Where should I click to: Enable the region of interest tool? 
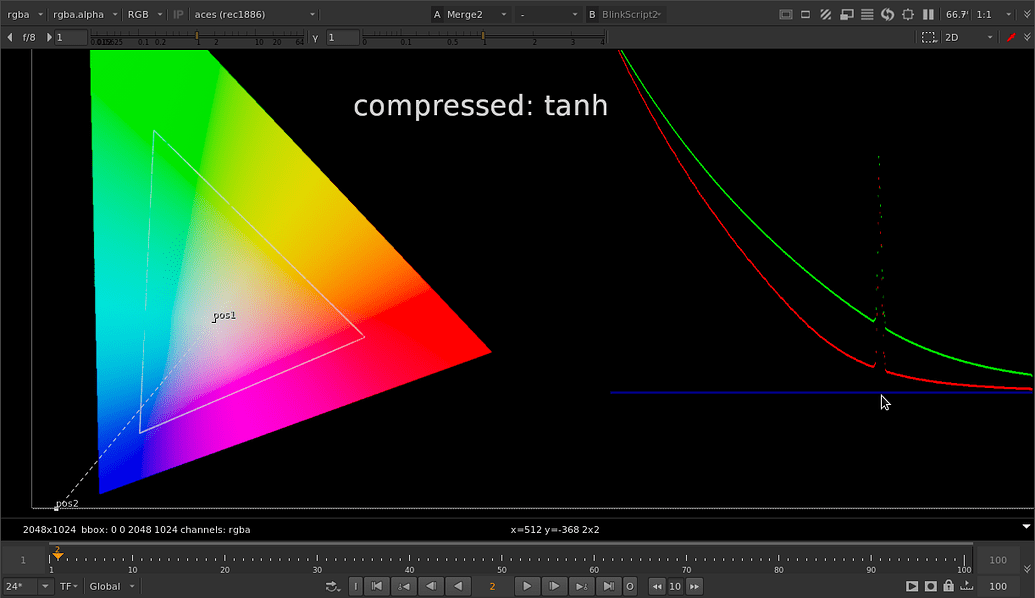(x=908, y=14)
